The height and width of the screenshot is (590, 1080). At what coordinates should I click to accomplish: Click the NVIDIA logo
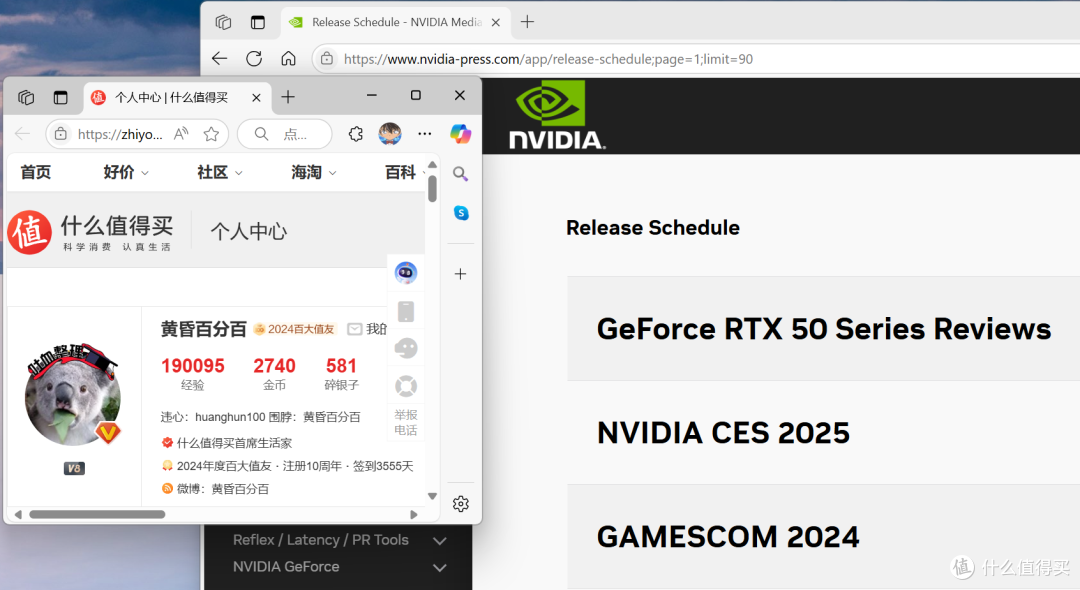(x=557, y=115)
